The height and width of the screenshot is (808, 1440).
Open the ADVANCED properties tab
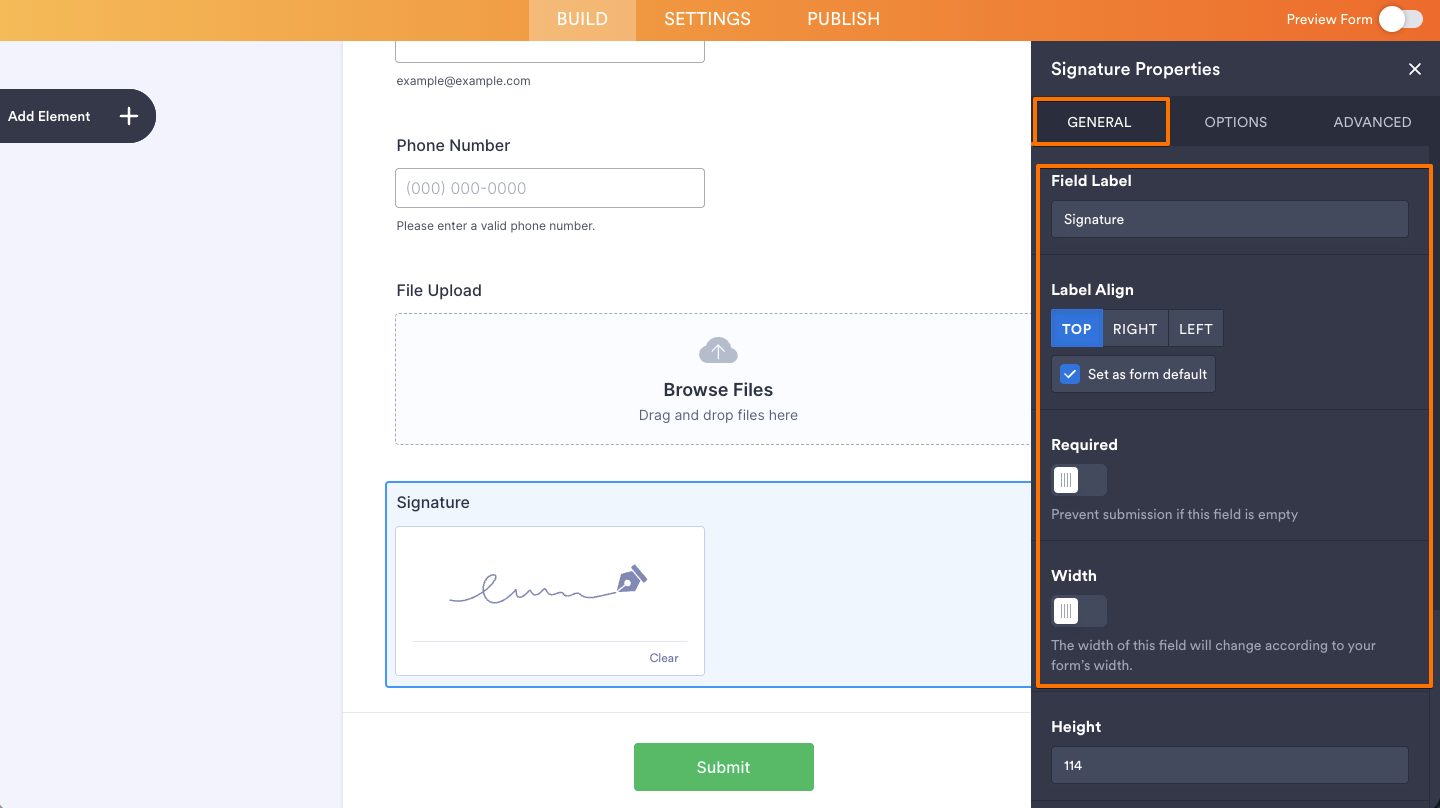pos(1372,122)
